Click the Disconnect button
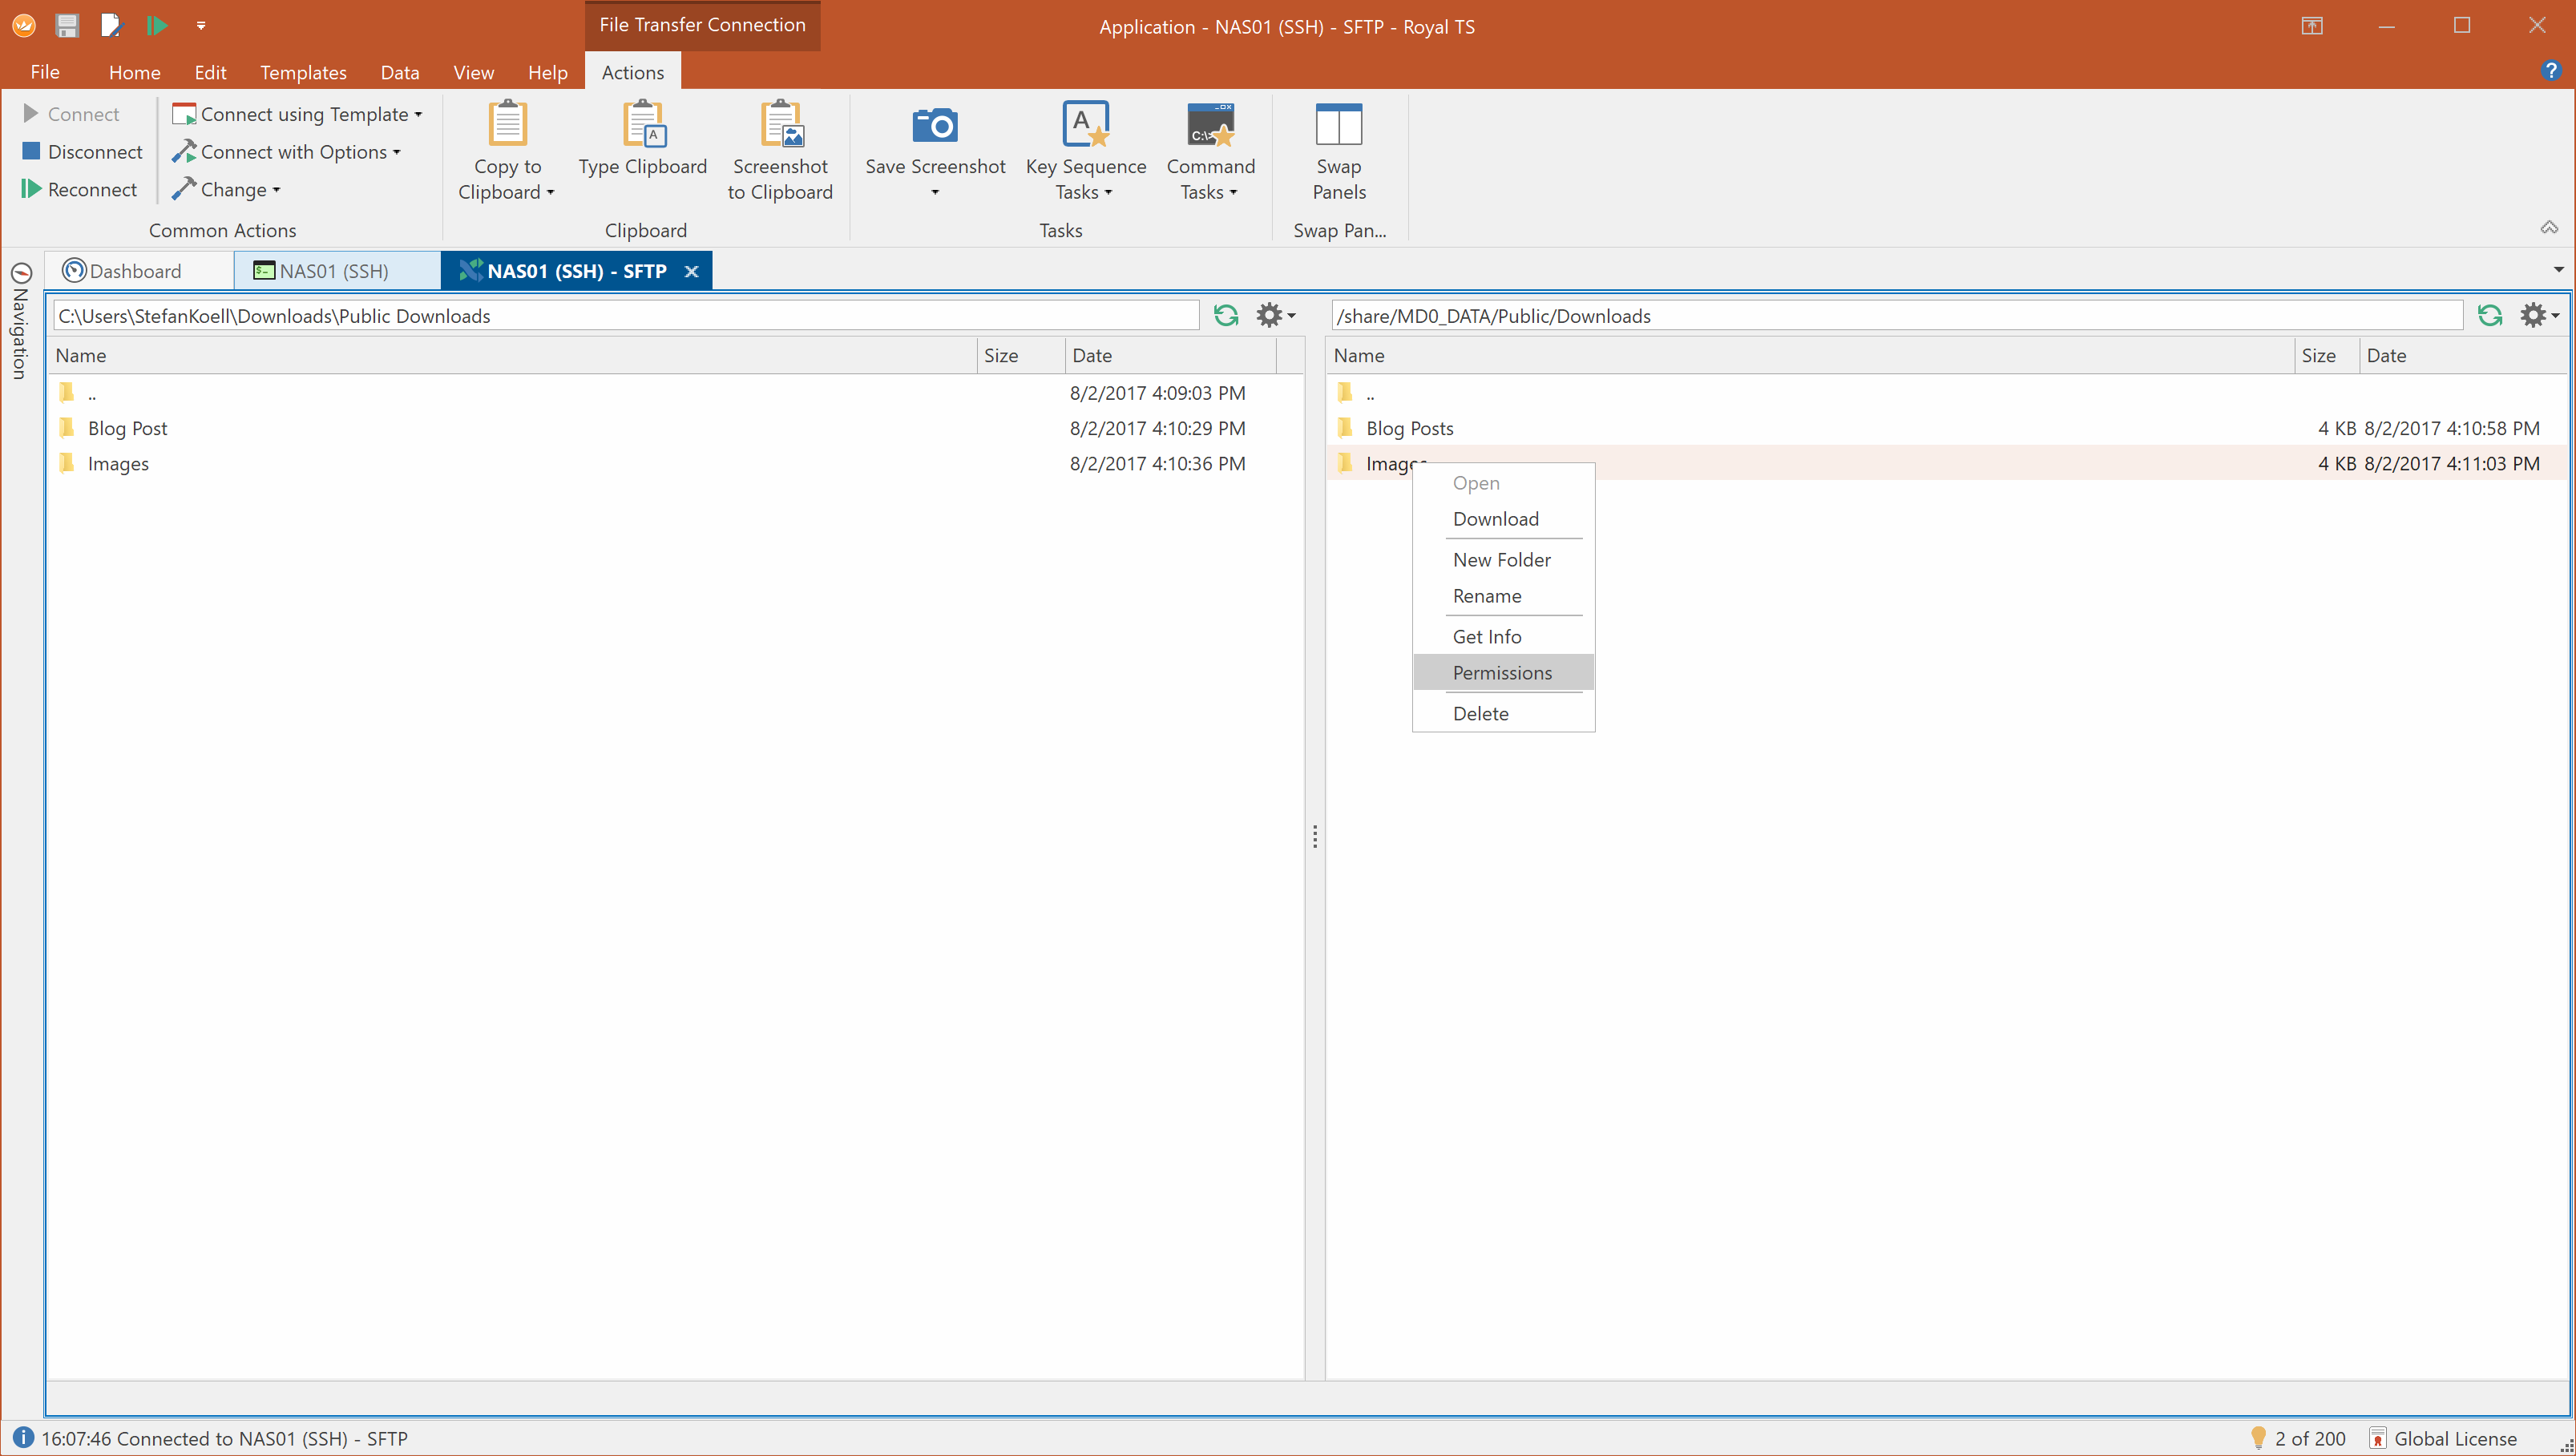The image size is (2576, 1456). point(82,152)
